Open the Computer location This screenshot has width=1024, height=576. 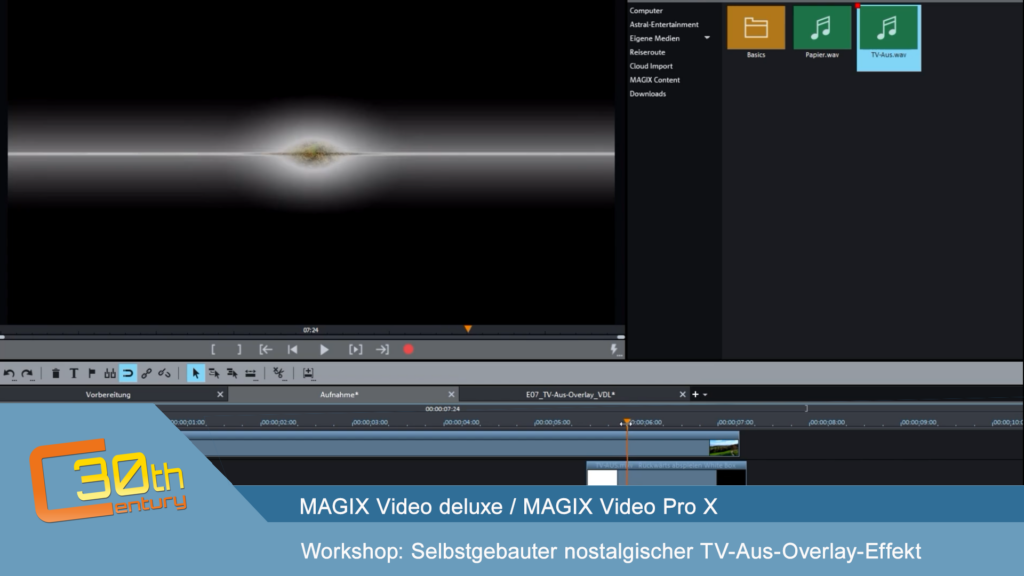[x=646, y=10]
